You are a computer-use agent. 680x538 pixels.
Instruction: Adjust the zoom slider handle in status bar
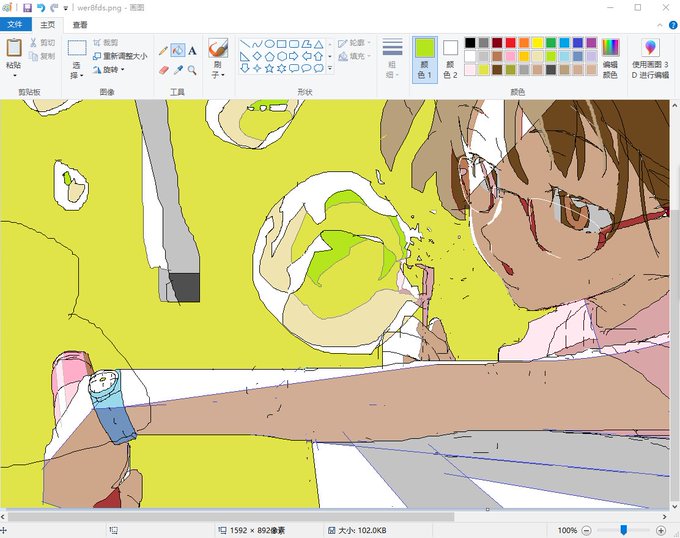click(x=623, y=530)
